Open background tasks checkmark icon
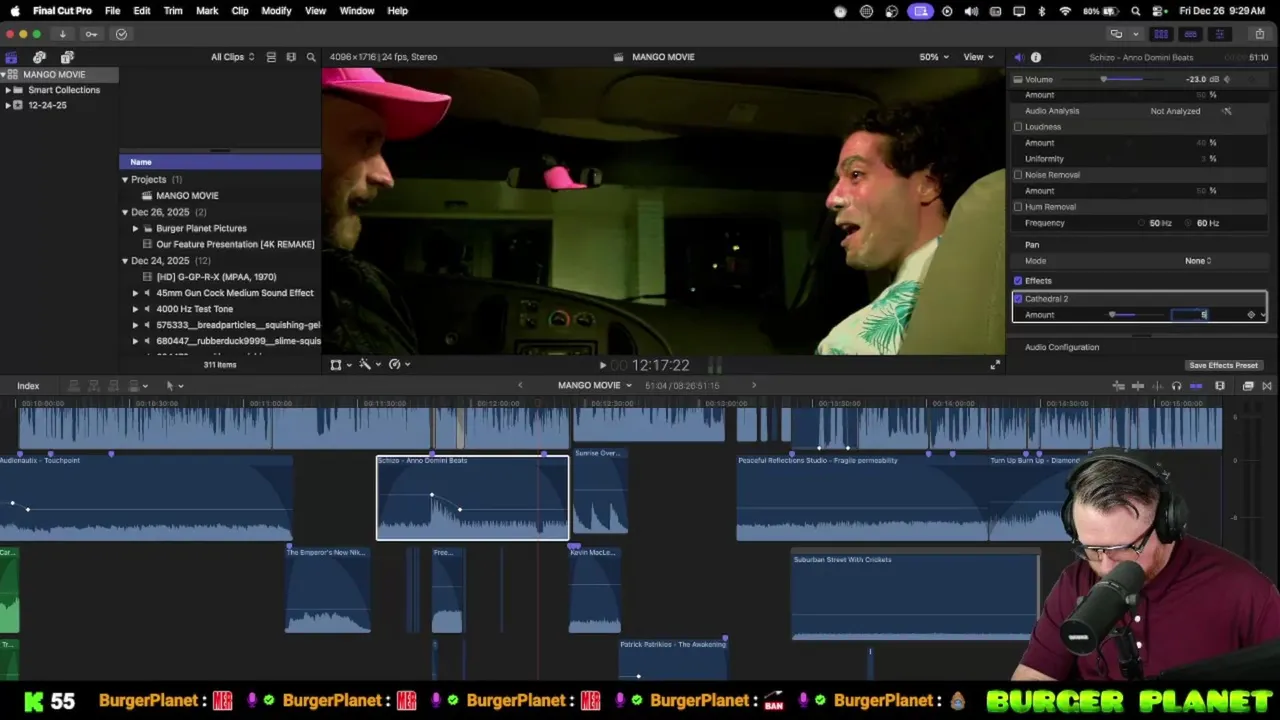Image resolution: width=1280 pixels, height=720 pixels. click(121, 34)
